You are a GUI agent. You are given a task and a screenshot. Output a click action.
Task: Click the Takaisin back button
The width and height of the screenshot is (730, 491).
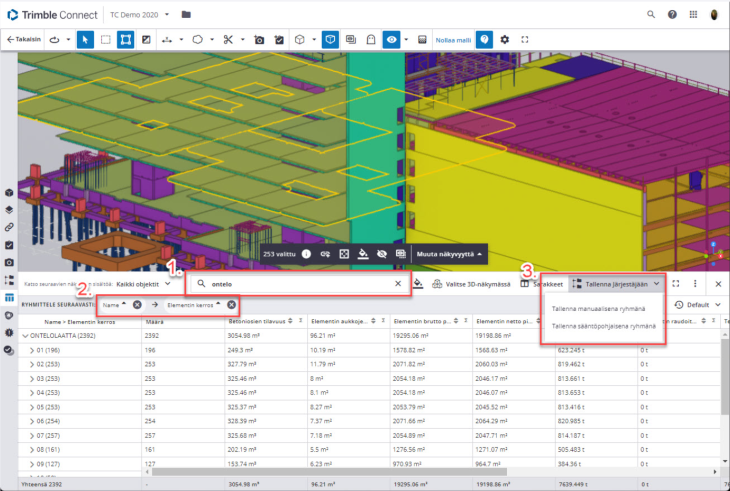click(25, 39)
